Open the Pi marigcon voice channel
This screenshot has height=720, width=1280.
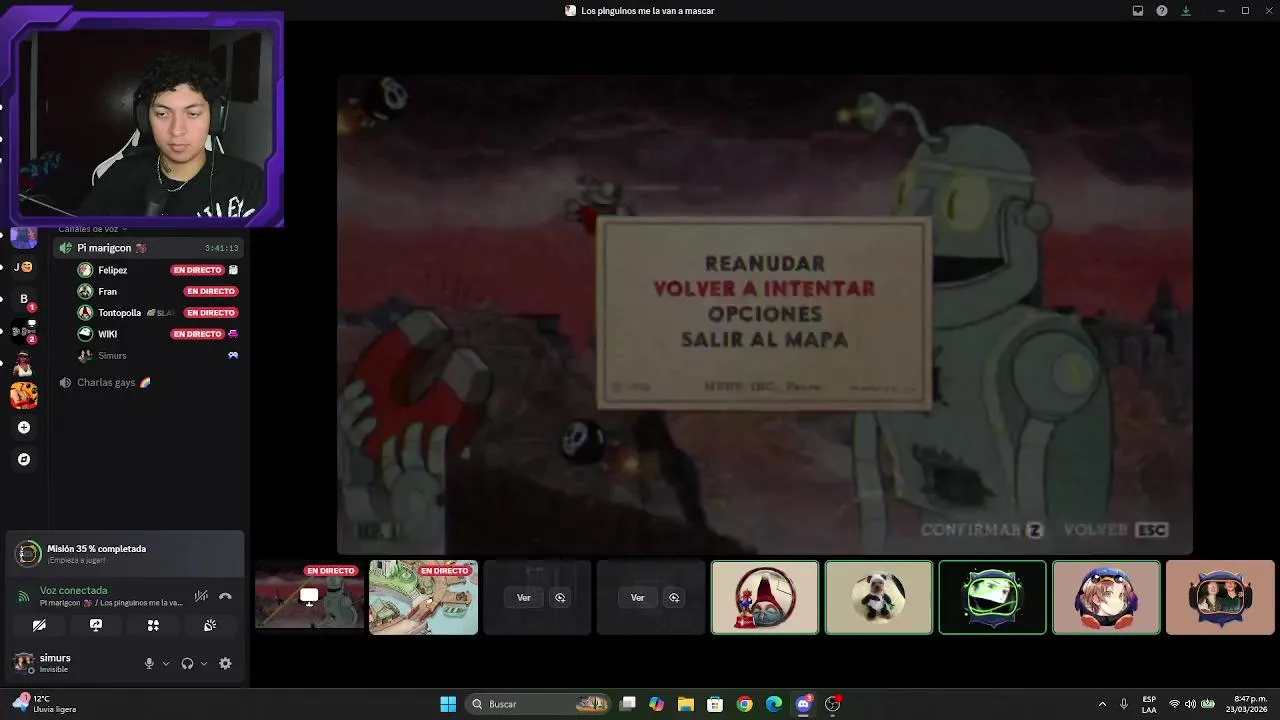148,248
